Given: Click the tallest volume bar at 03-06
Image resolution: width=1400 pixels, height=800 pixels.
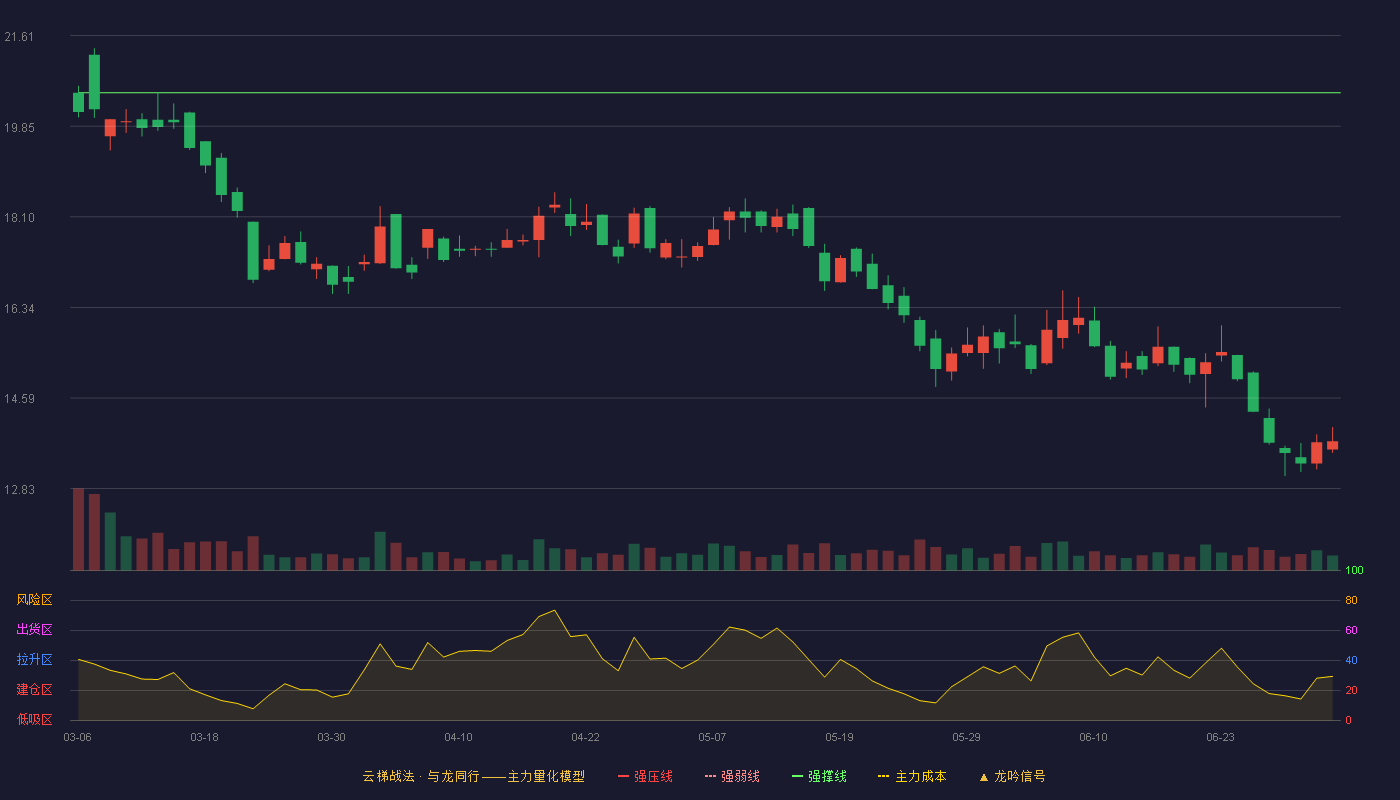Looking at the screenshot, I should (x=78, y=529).
